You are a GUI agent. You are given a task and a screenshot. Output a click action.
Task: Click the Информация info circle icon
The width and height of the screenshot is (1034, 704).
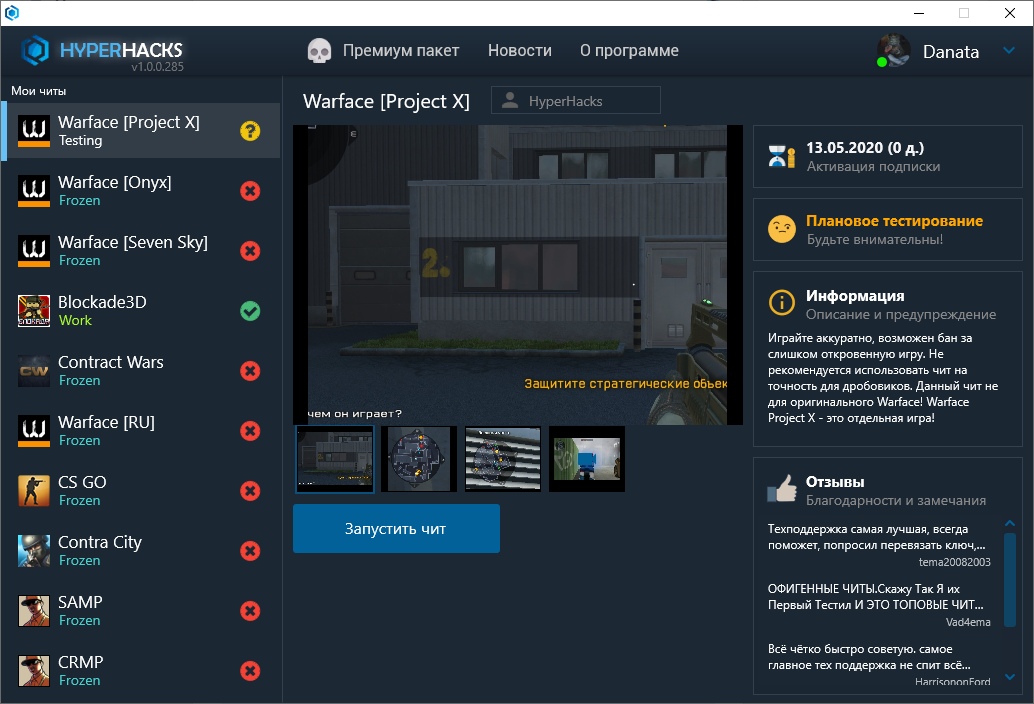point(781,303)
